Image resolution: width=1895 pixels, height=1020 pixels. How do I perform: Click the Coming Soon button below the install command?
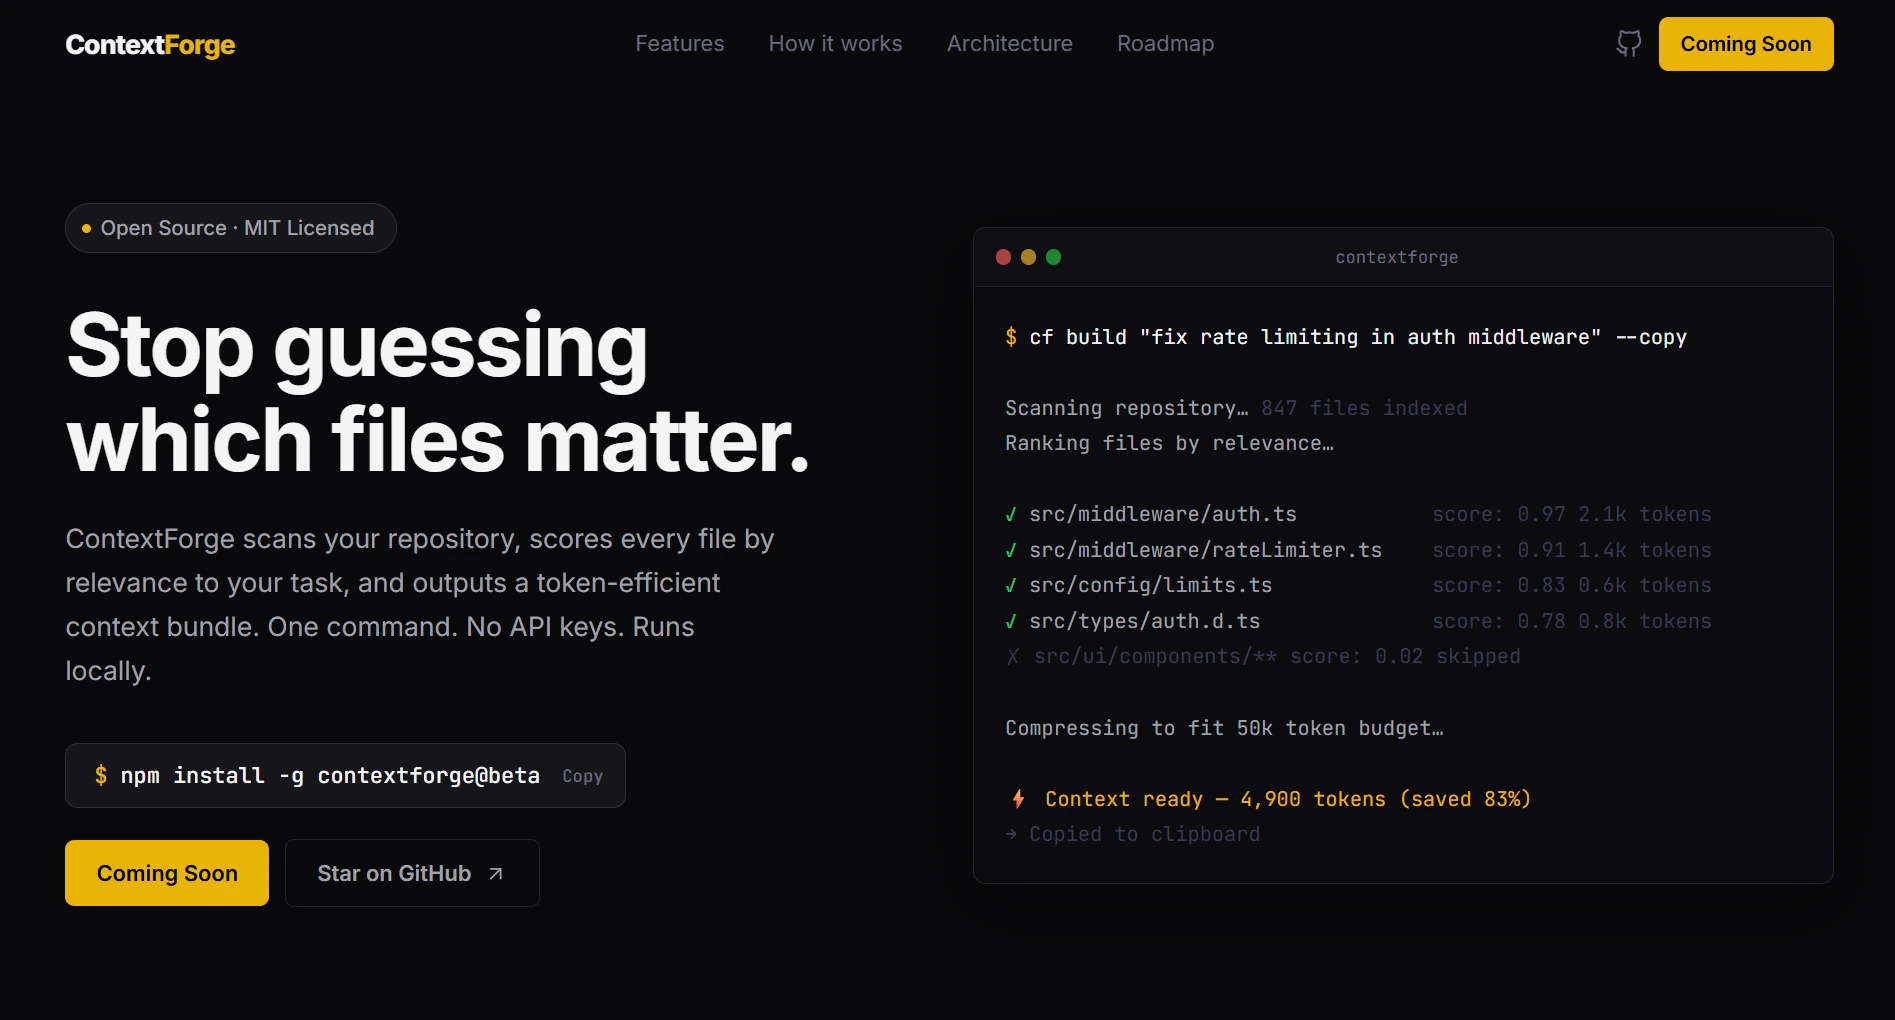point(167,873)
